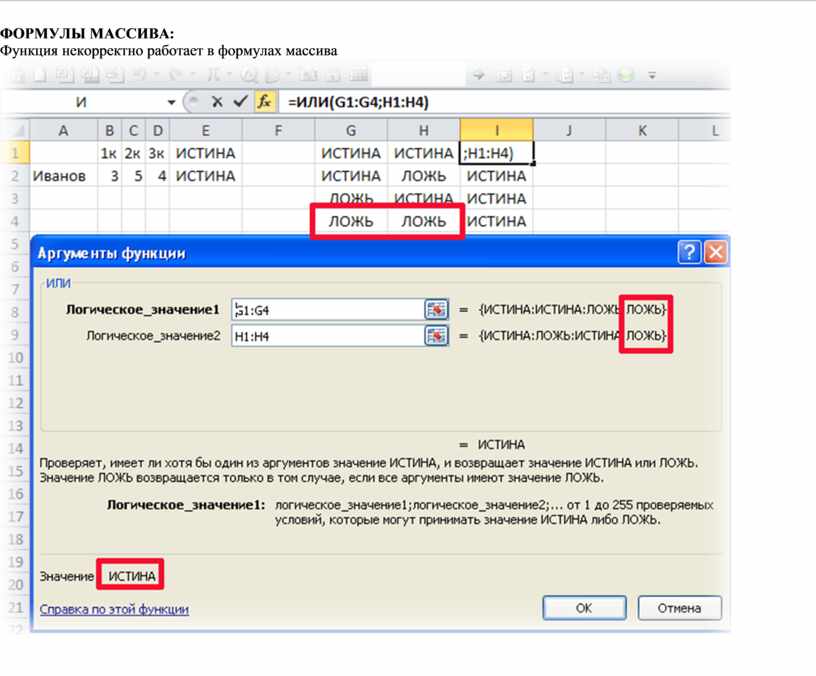Select column K header
Viewport: 816px width, 676px height.
(642, 130)
